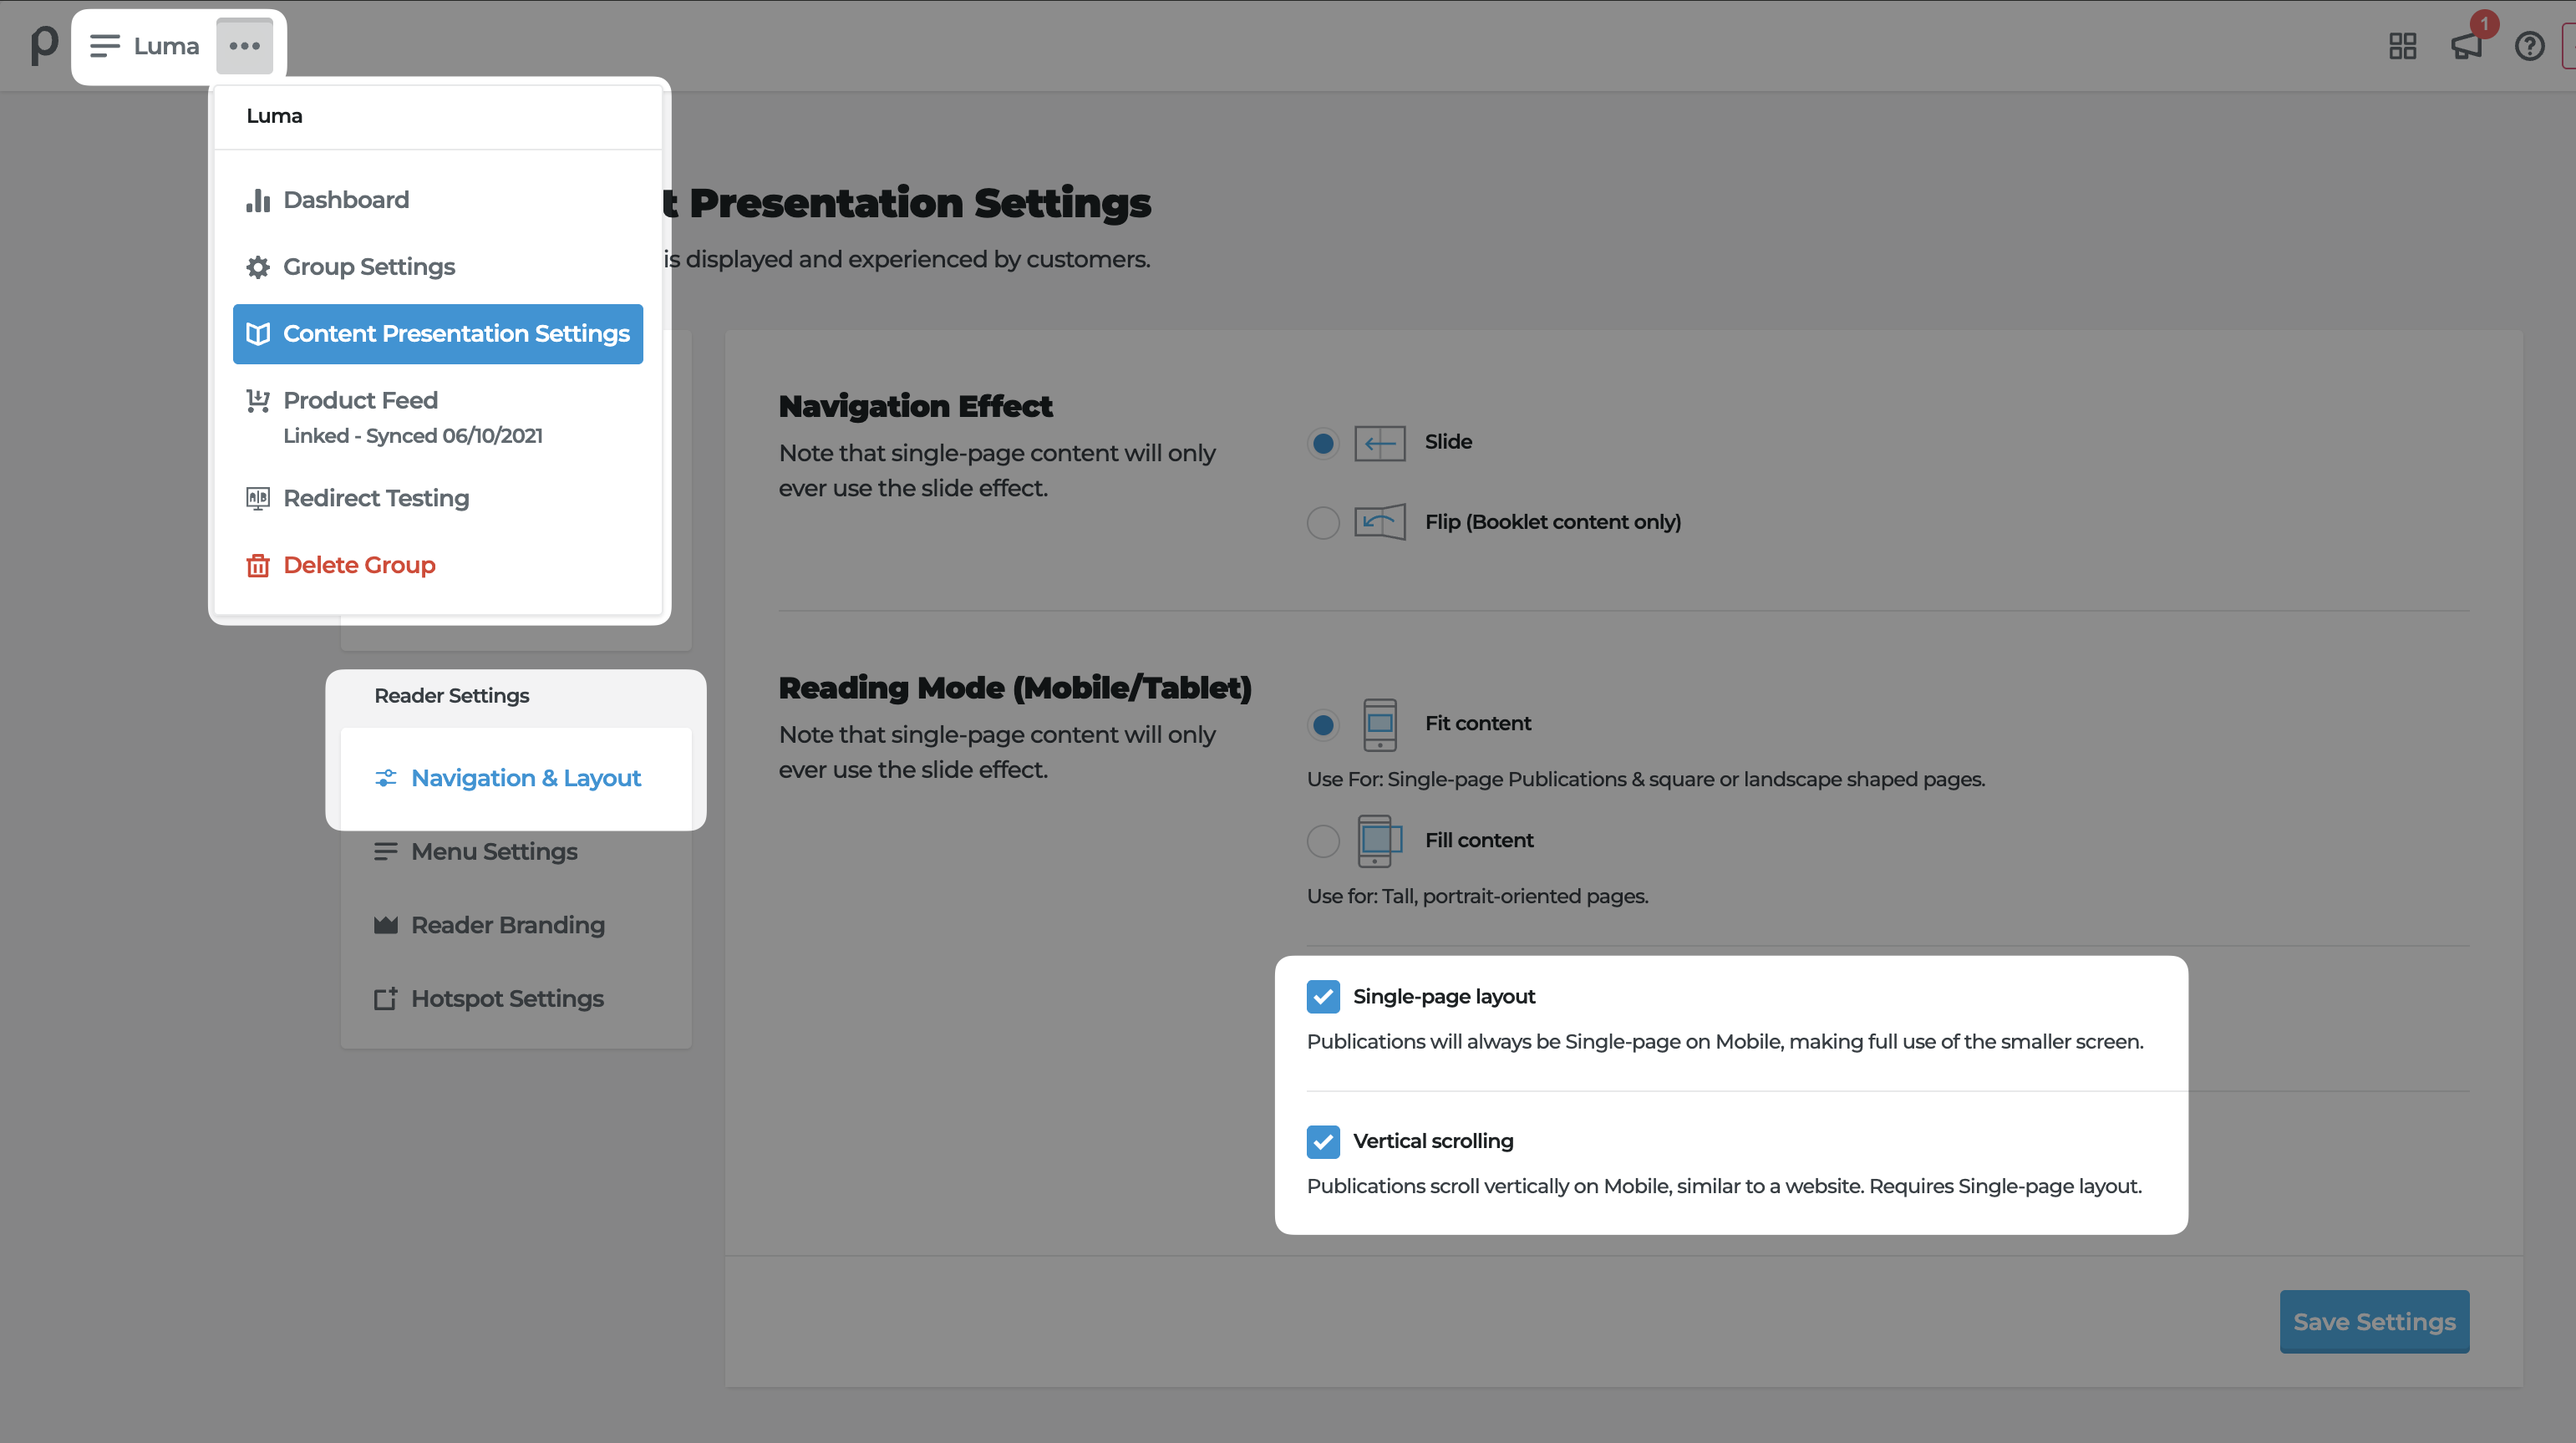This screenshot has width=2576, height=1443.
Task: Open the announcements megaphone icon
Action: tap(2466, 46)
